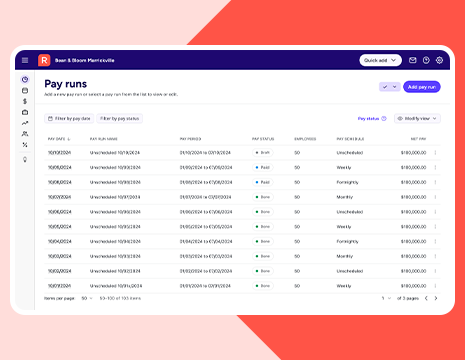Screen dimensions: 465x360
Task: Select the pay runs clock sidebar icon
Action: (25, 79)
